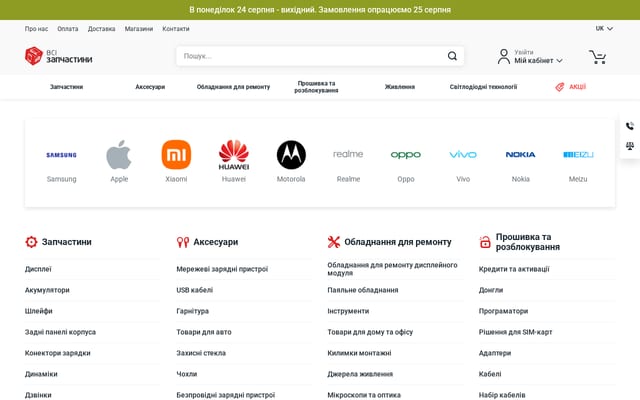Open Кредити та активації link

[514, 269]
